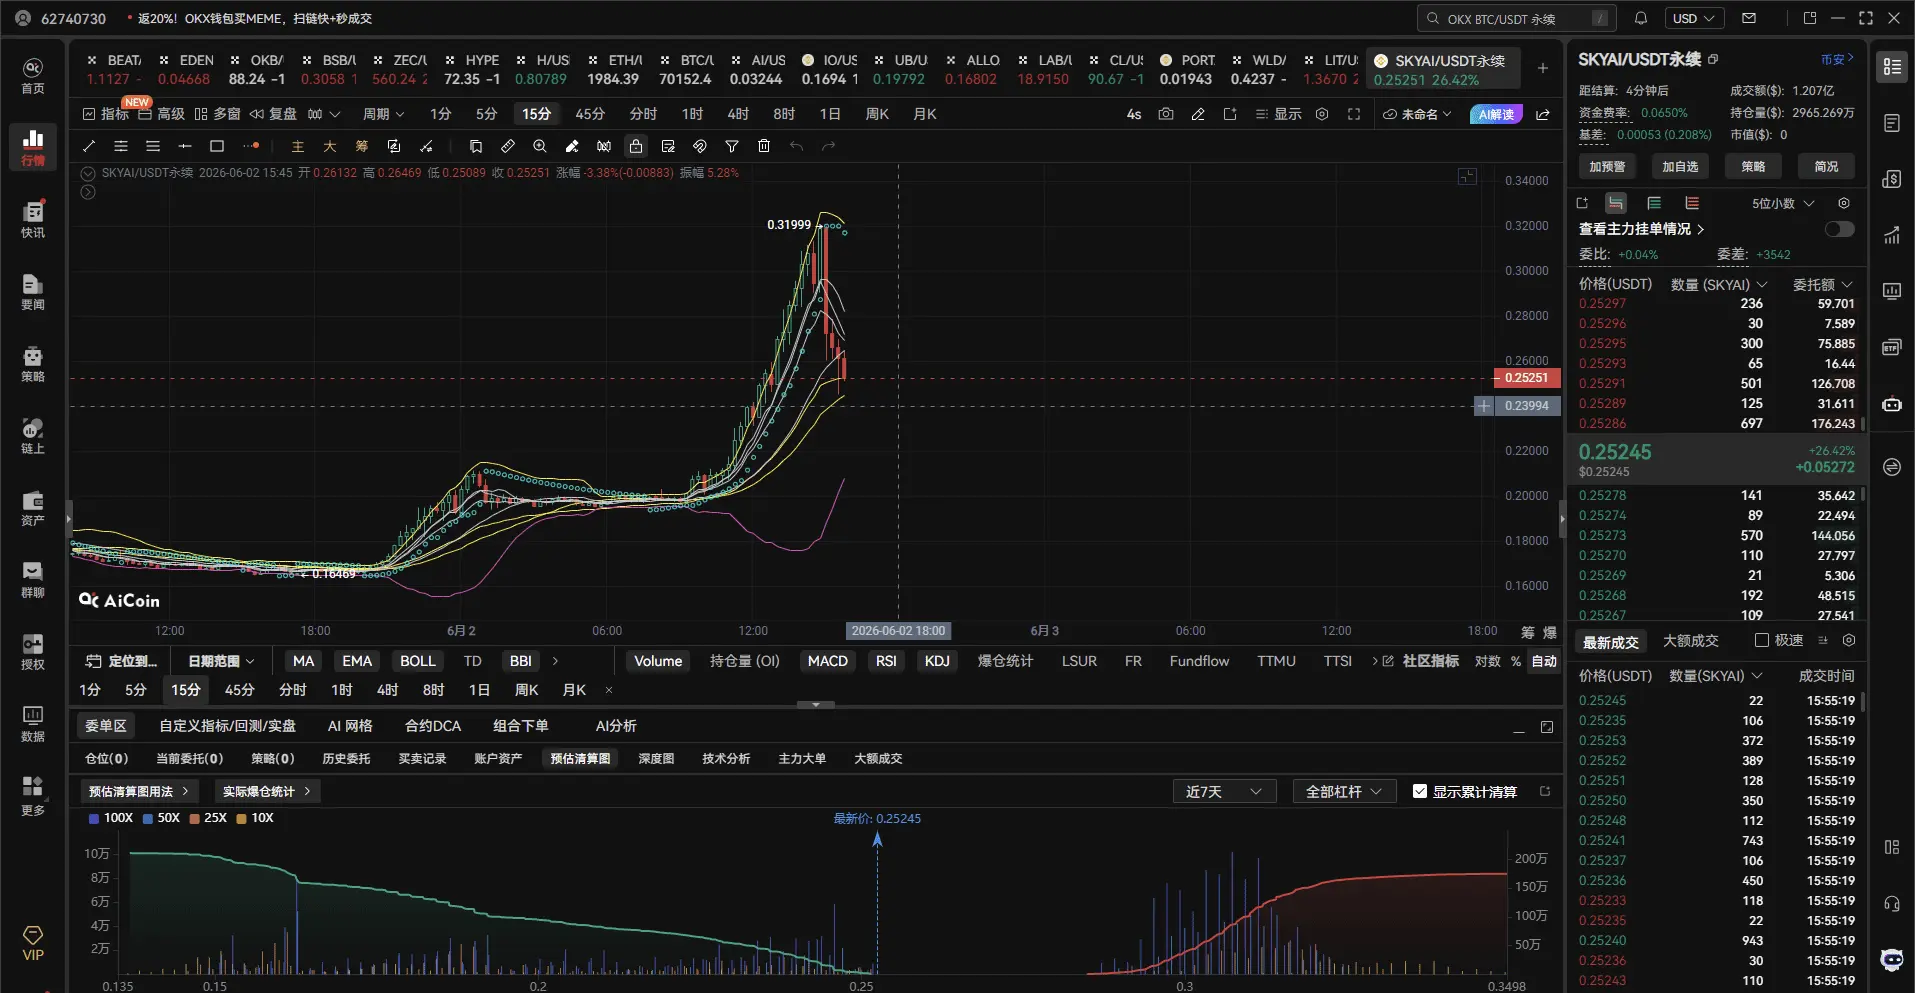Click the zoom-in magnifier tool
This screenshot has width=1915, height=993.
coord(540,146)
